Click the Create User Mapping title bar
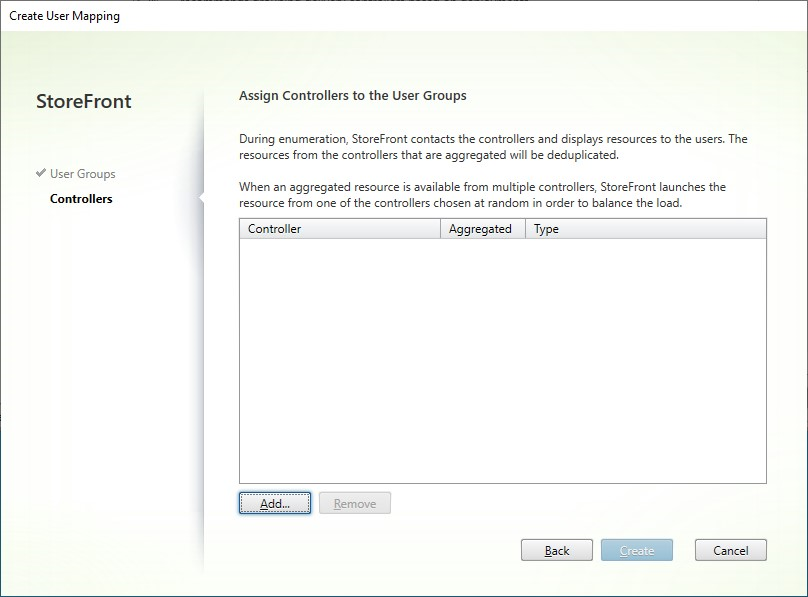808x597 pixels. [x=65, y=15]
